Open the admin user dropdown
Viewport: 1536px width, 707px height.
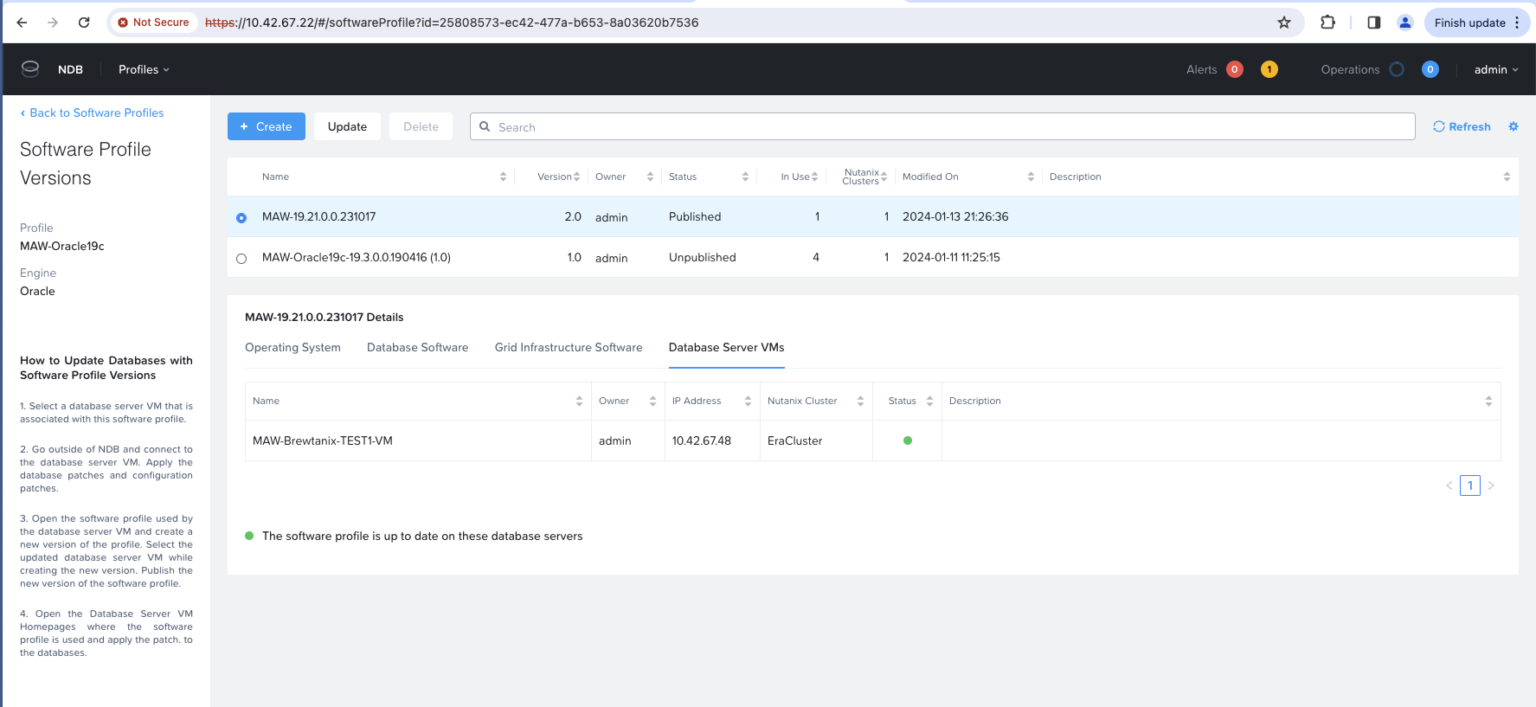click(x=1496, y=69)
